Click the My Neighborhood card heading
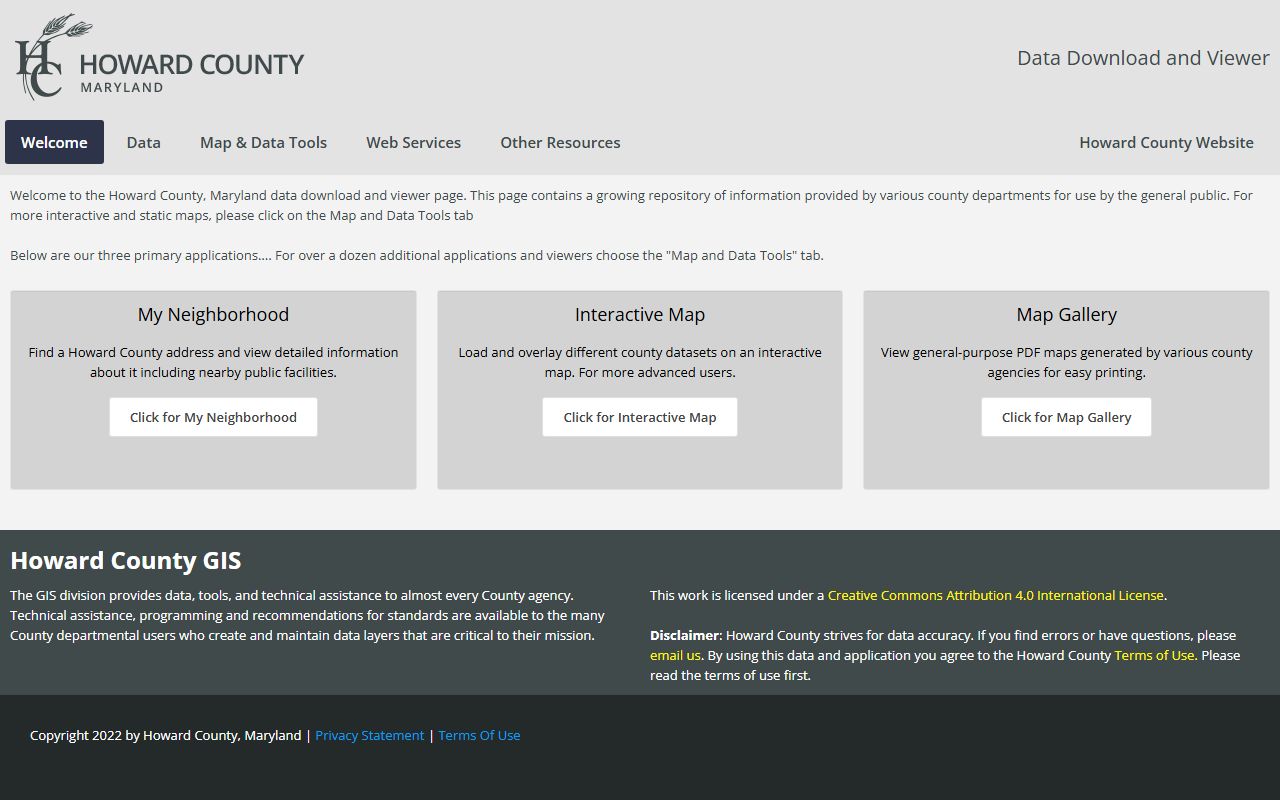 click(x=213, y=314)
